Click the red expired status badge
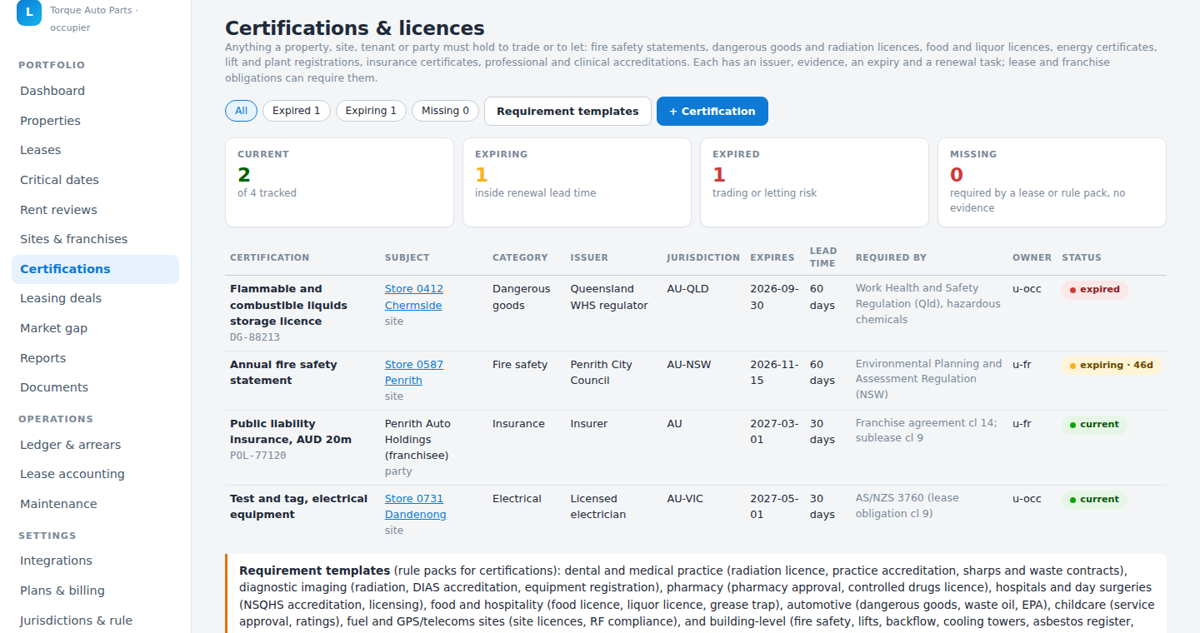 [x=1095, y=290]
